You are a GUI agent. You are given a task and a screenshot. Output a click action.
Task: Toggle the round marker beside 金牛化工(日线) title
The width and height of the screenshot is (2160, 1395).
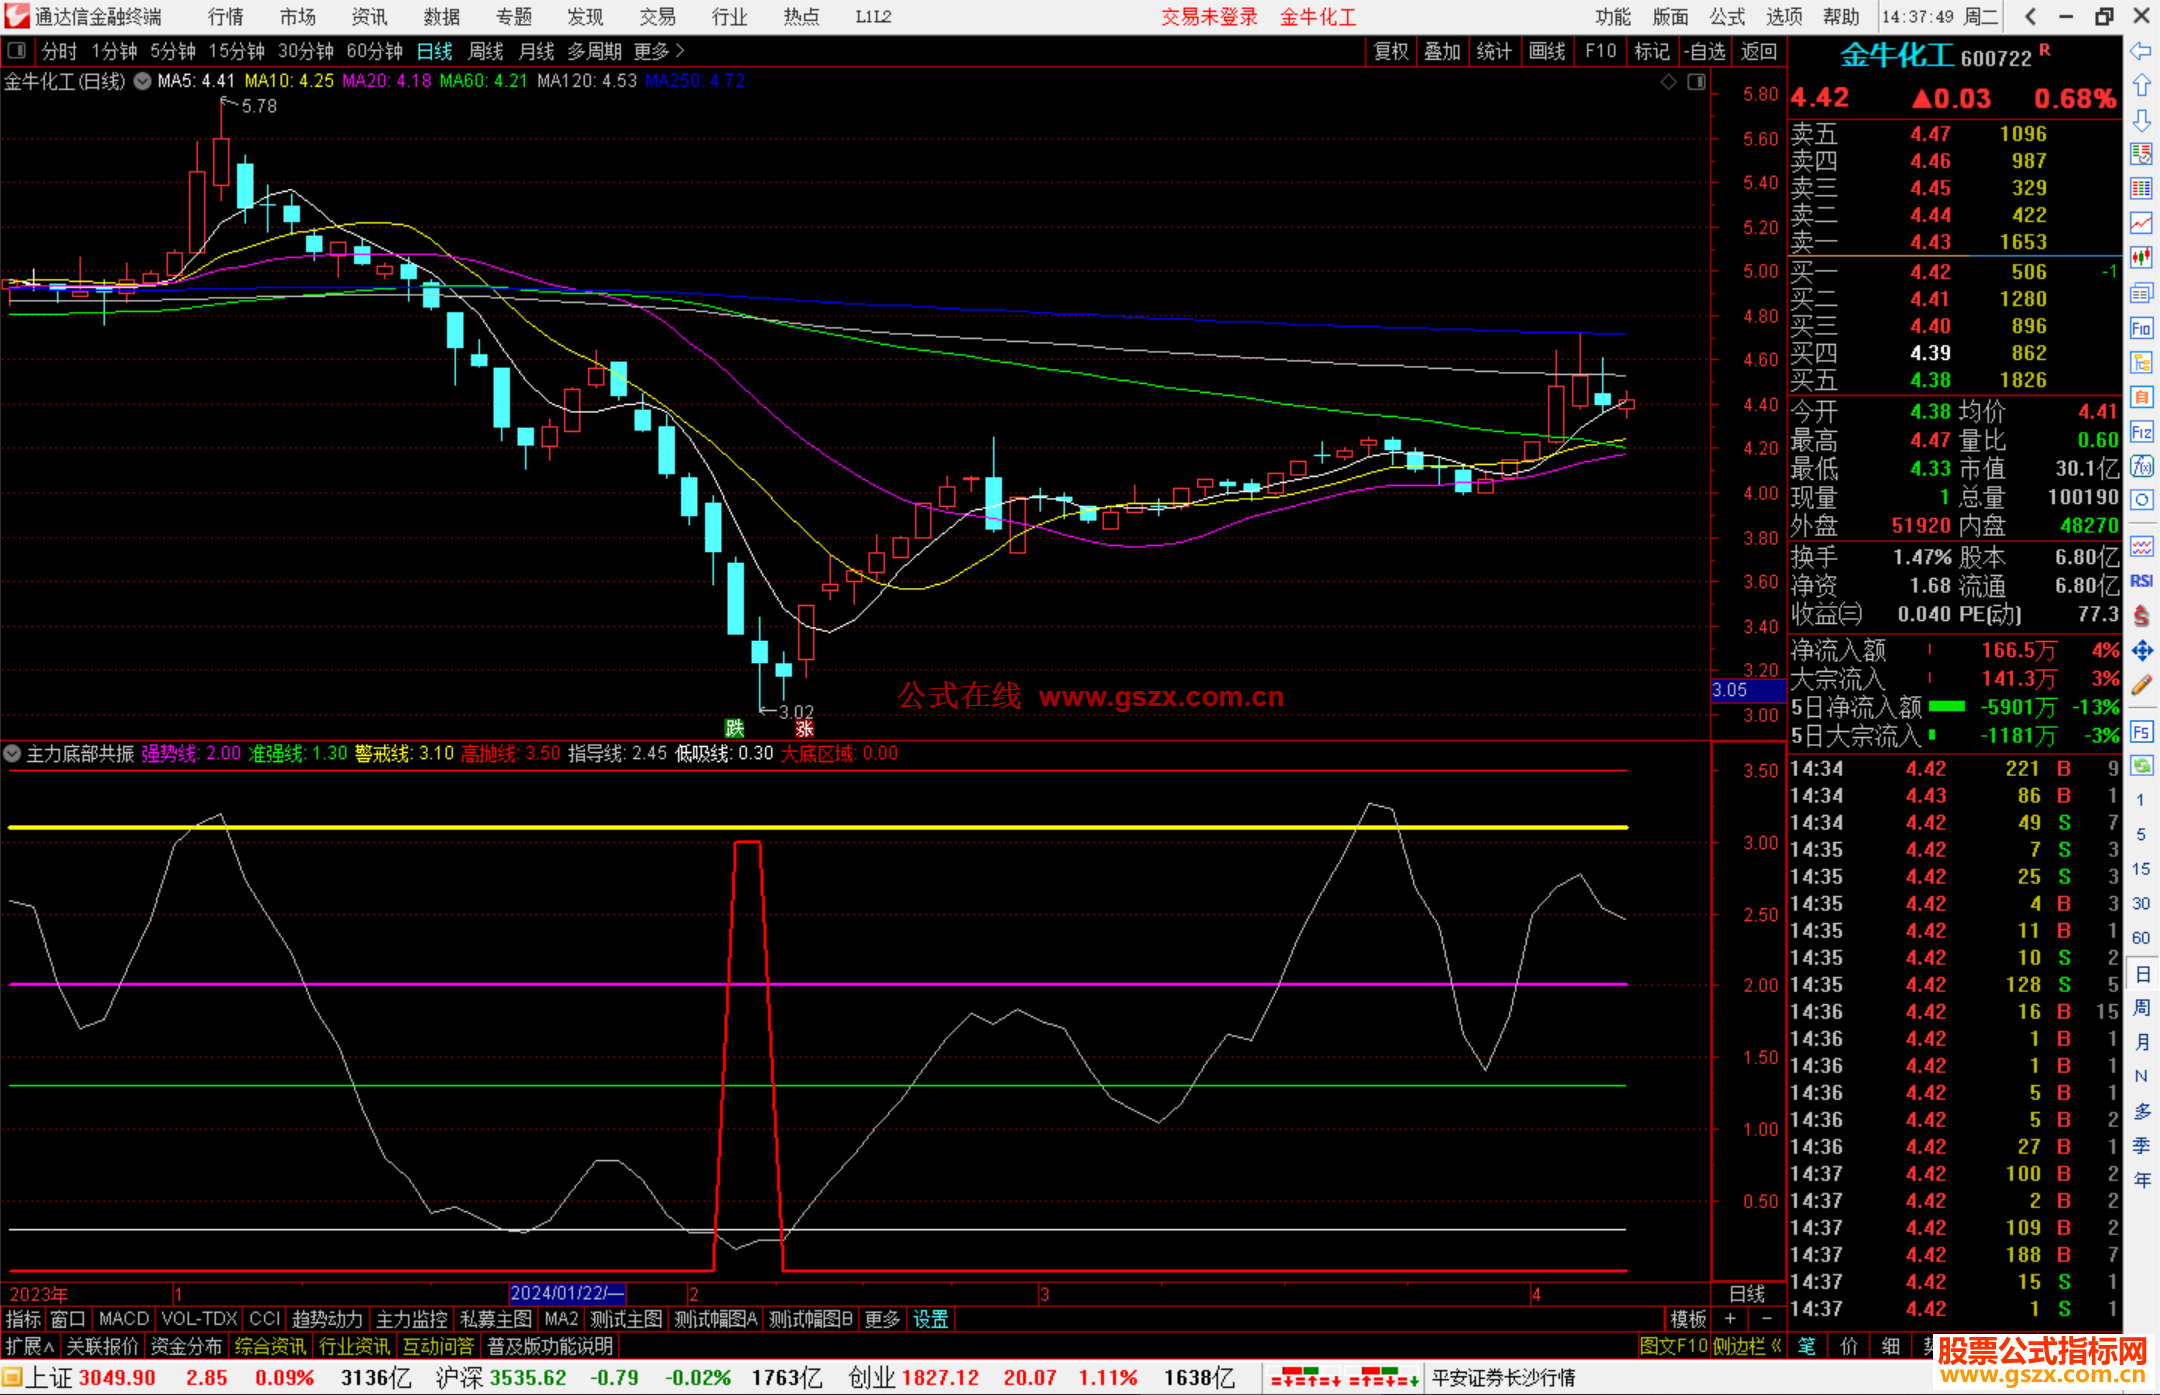coord(143,81)
